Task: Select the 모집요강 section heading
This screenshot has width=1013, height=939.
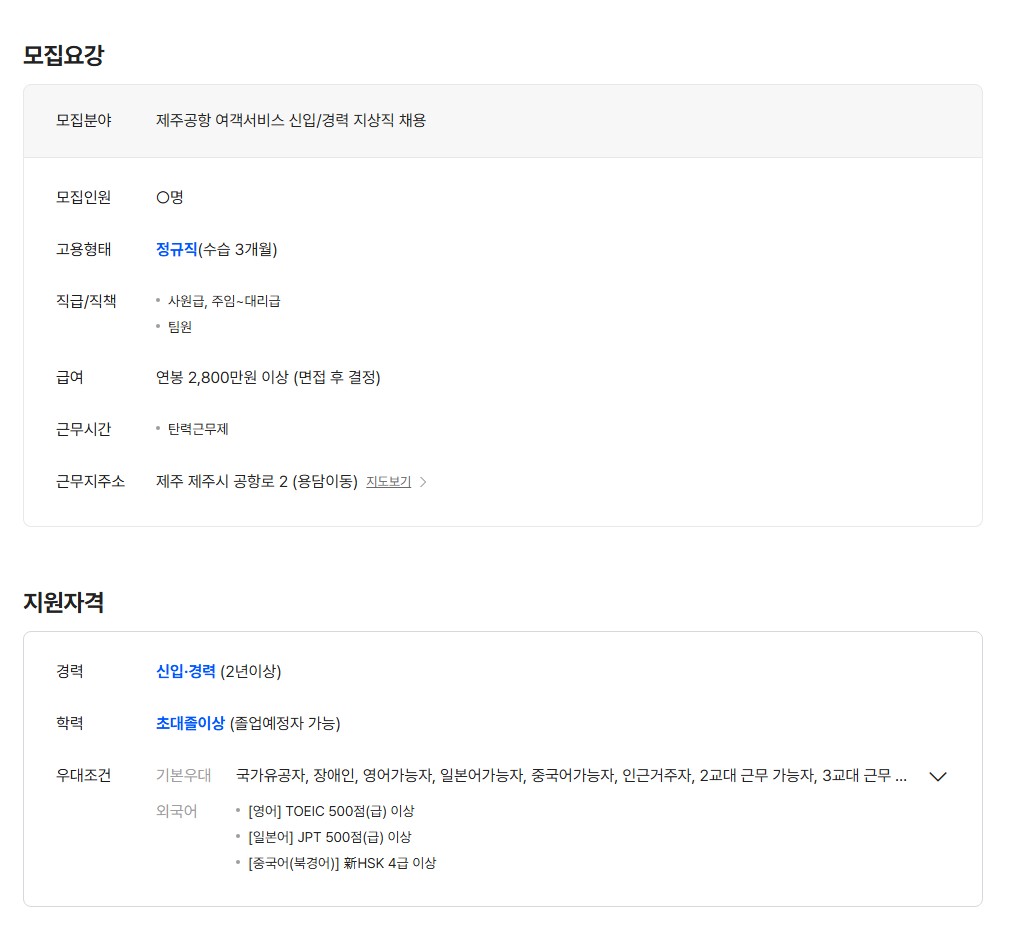Action: tap(63, 55)
